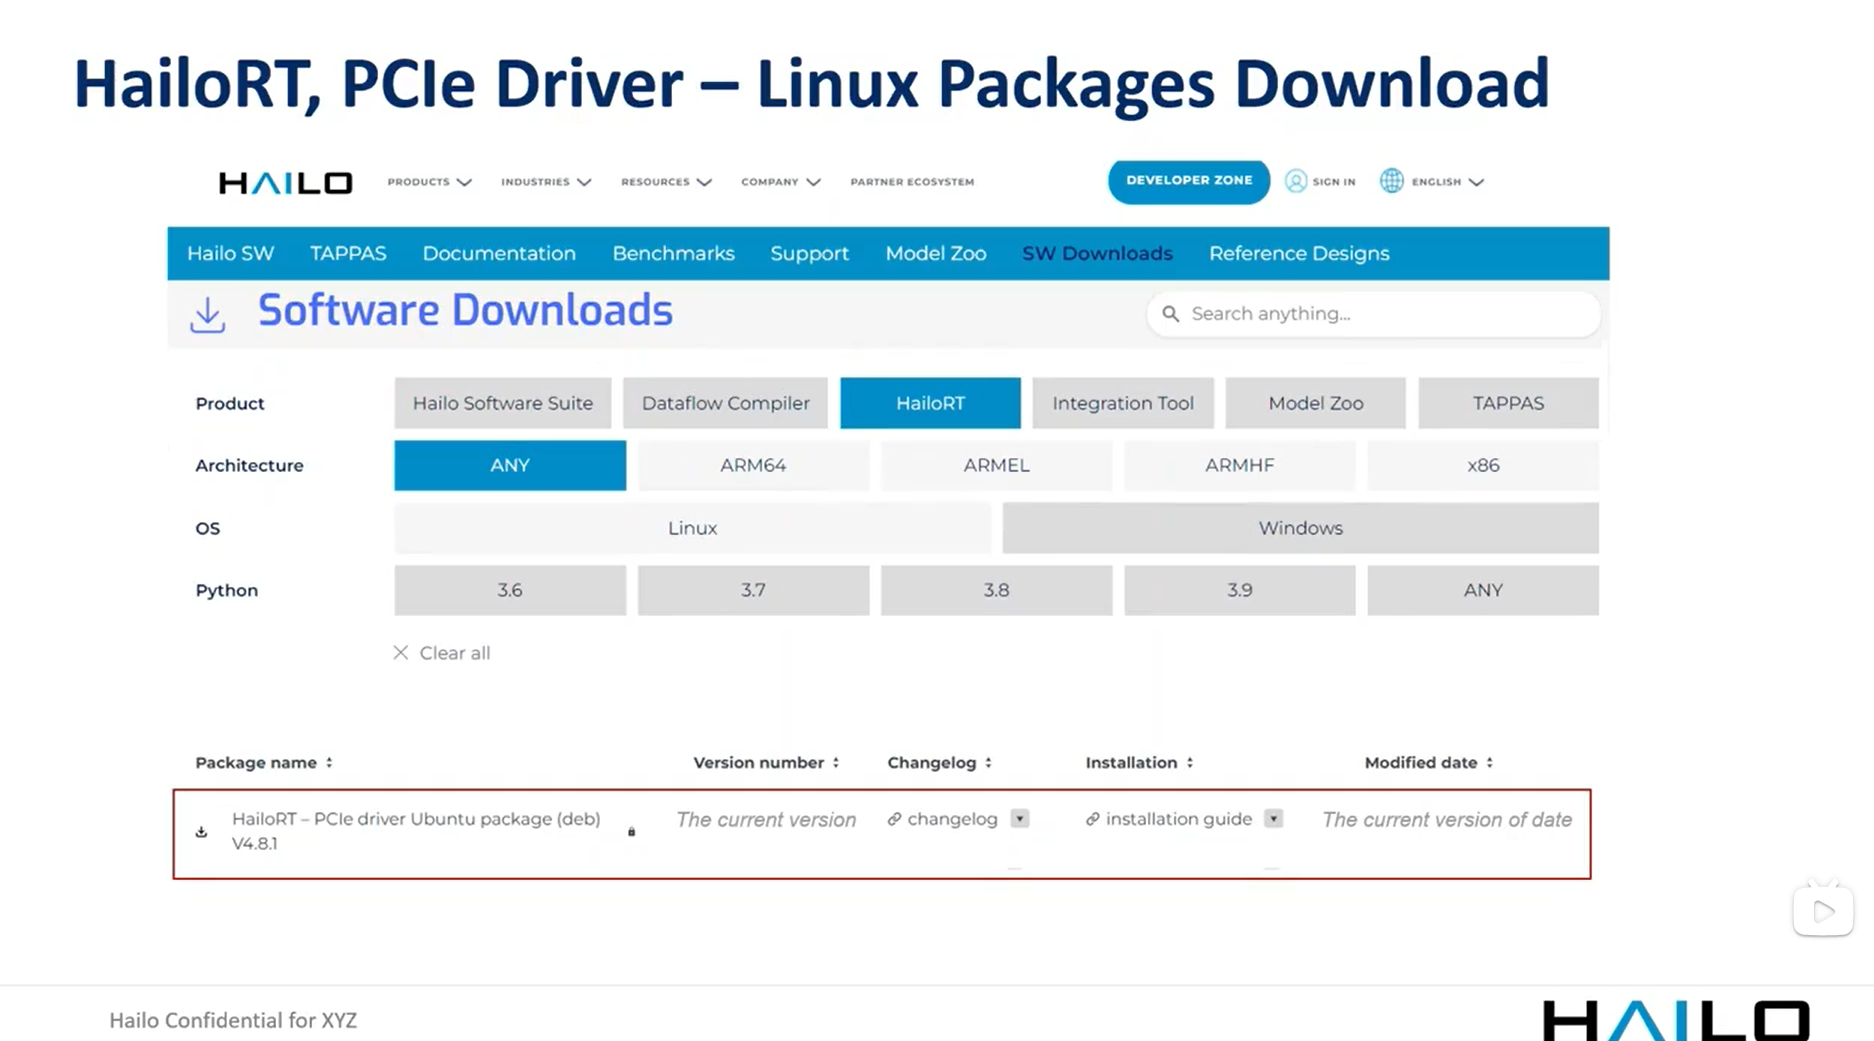1874x1041 pixels.
Task: Expand the installation guide dropdown arrow
Action: point(1273,819)
